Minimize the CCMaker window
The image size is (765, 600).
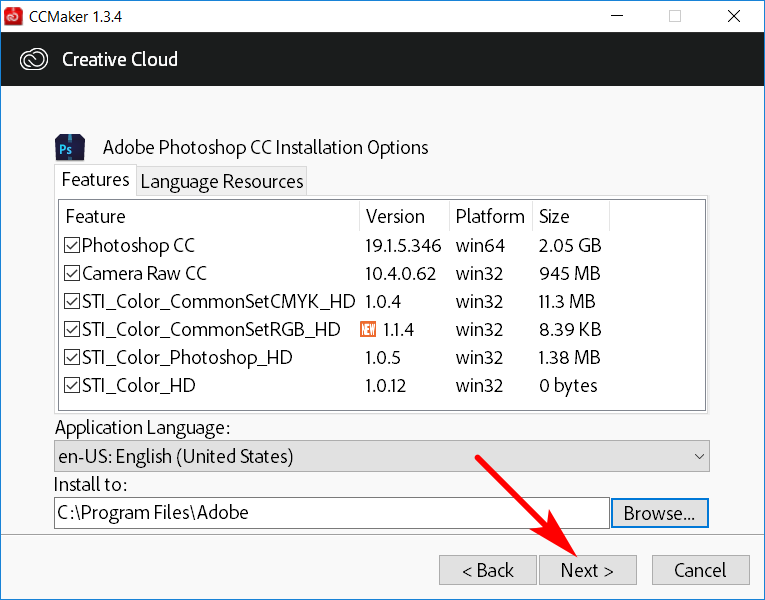(617, 16)
